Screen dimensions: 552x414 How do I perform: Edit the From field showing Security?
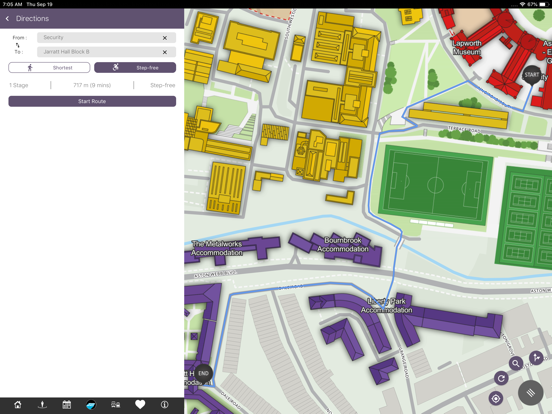(106, 37)
